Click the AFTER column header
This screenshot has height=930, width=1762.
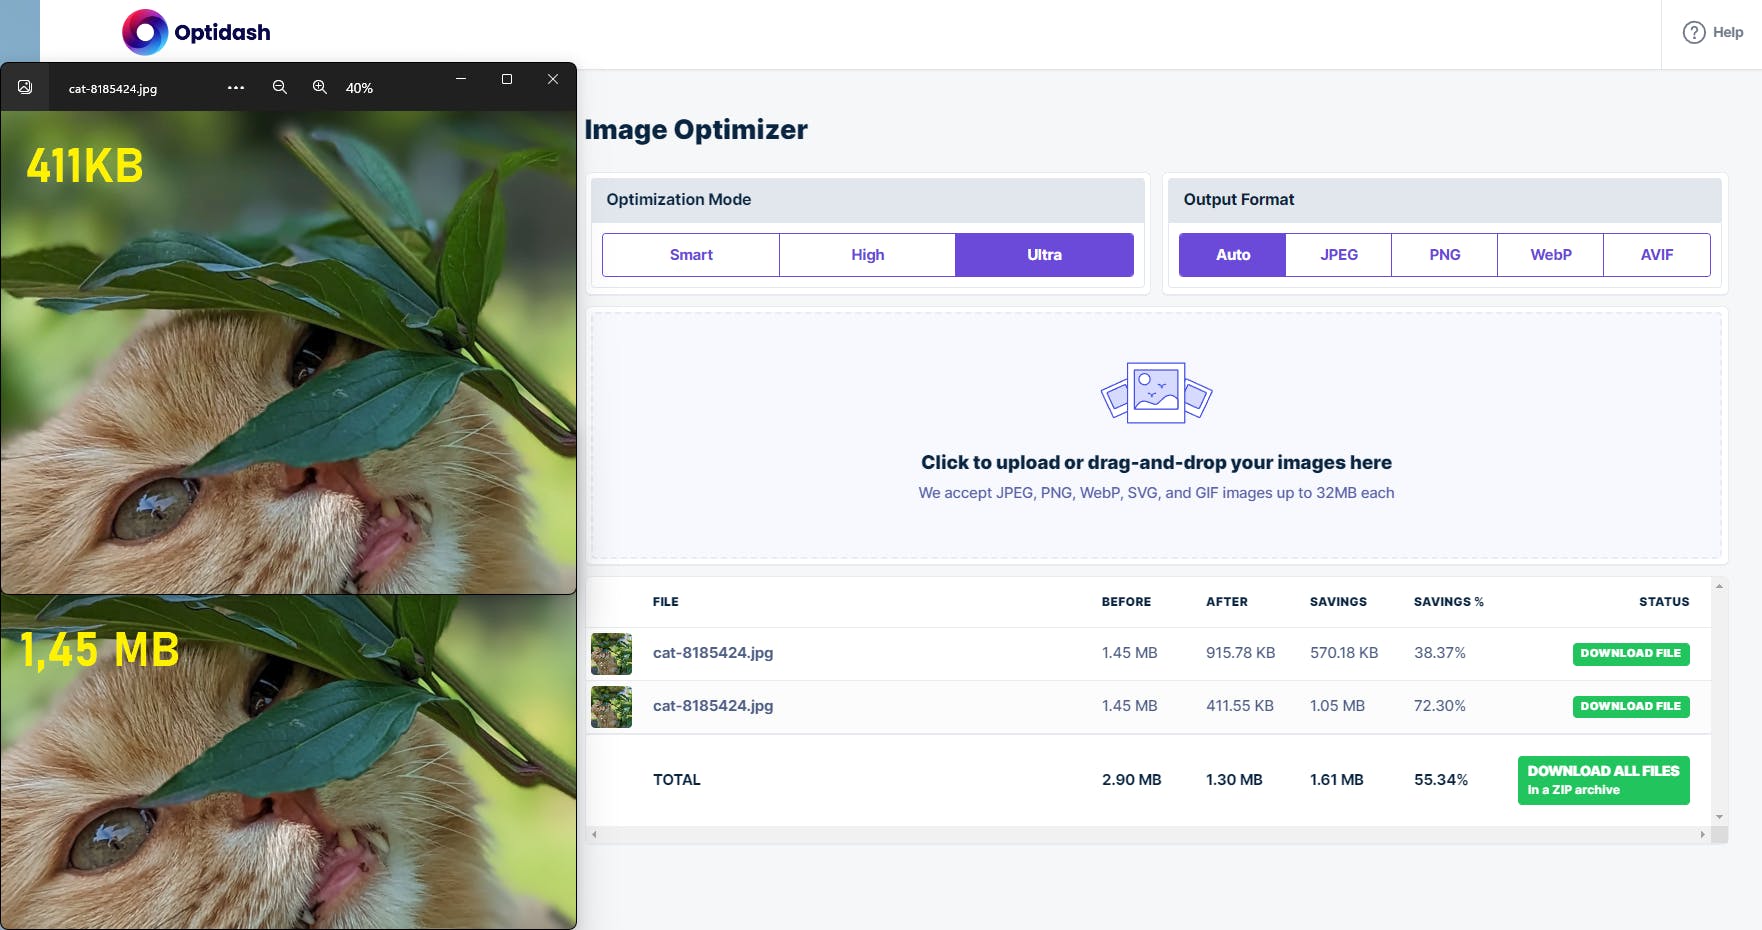coord(1227,602)
